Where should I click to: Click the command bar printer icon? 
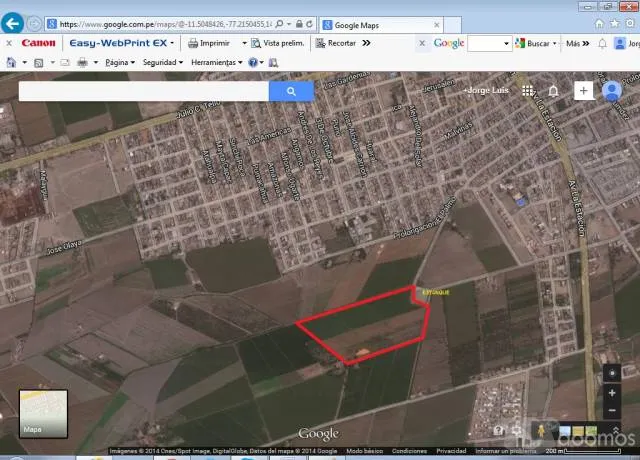82,62
